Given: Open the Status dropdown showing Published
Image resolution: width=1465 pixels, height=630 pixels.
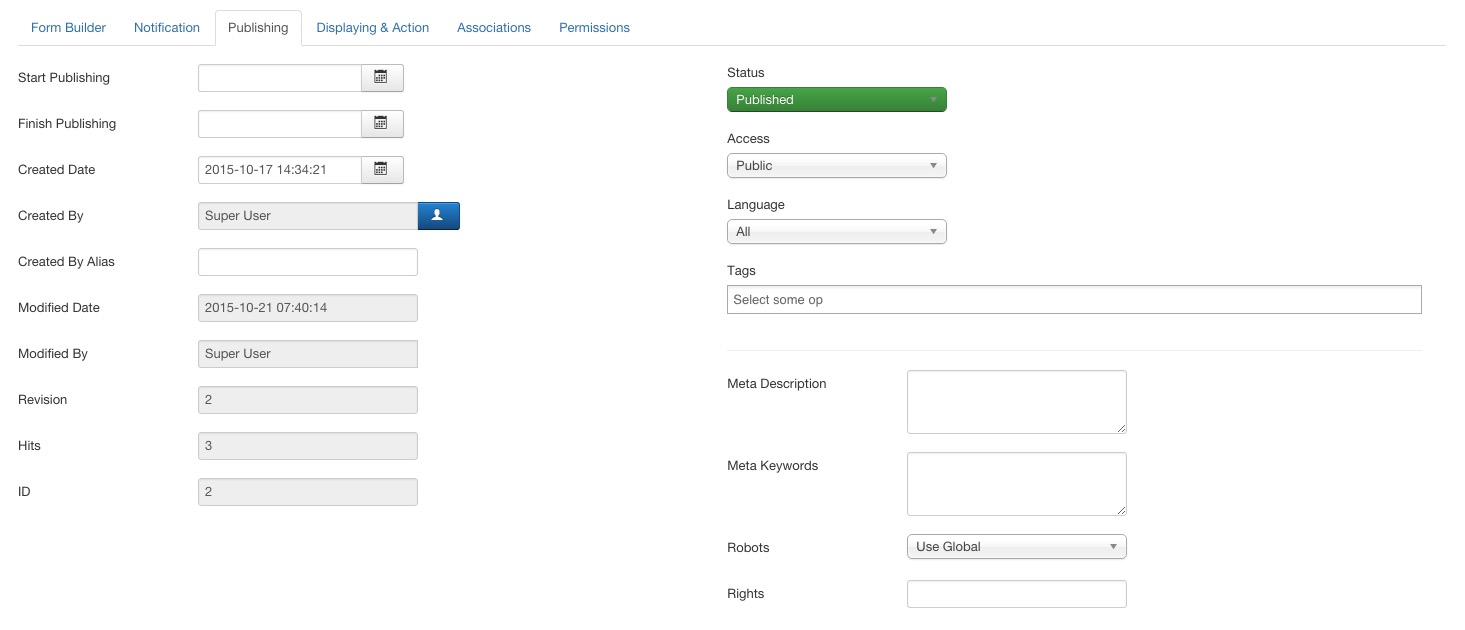Looking at the screenshot, I should coord(836,100).
